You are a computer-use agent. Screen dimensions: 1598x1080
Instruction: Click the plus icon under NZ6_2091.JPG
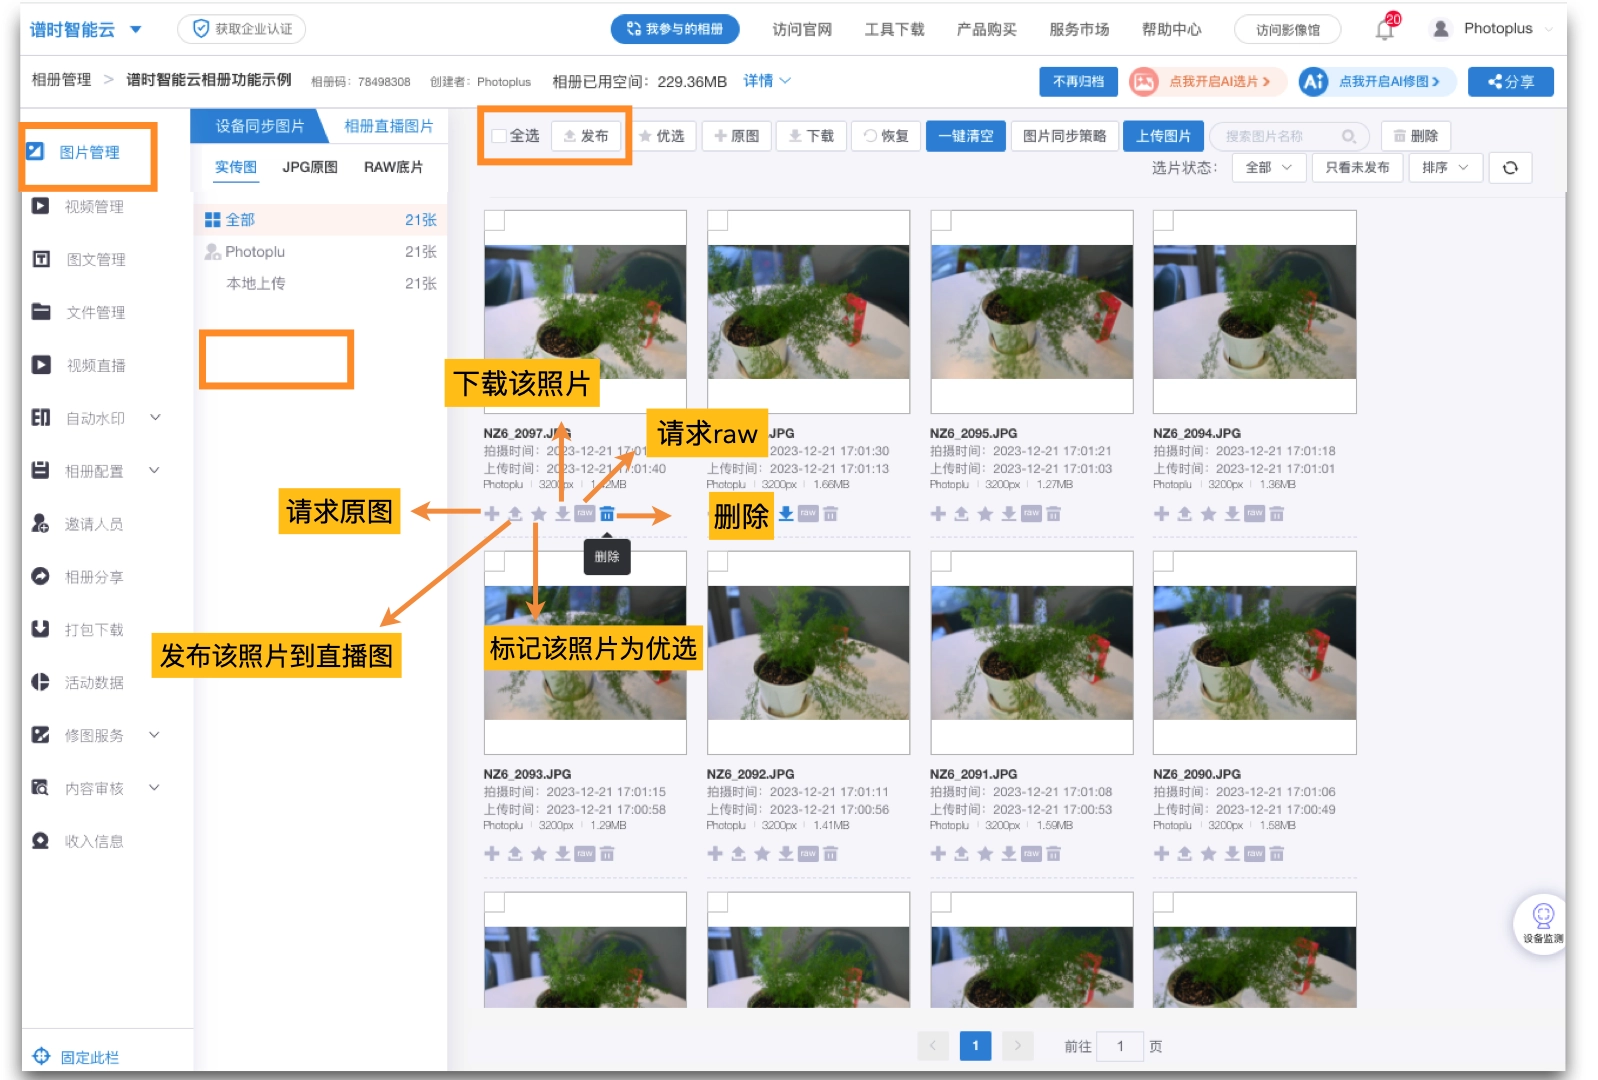coord(938,854)
